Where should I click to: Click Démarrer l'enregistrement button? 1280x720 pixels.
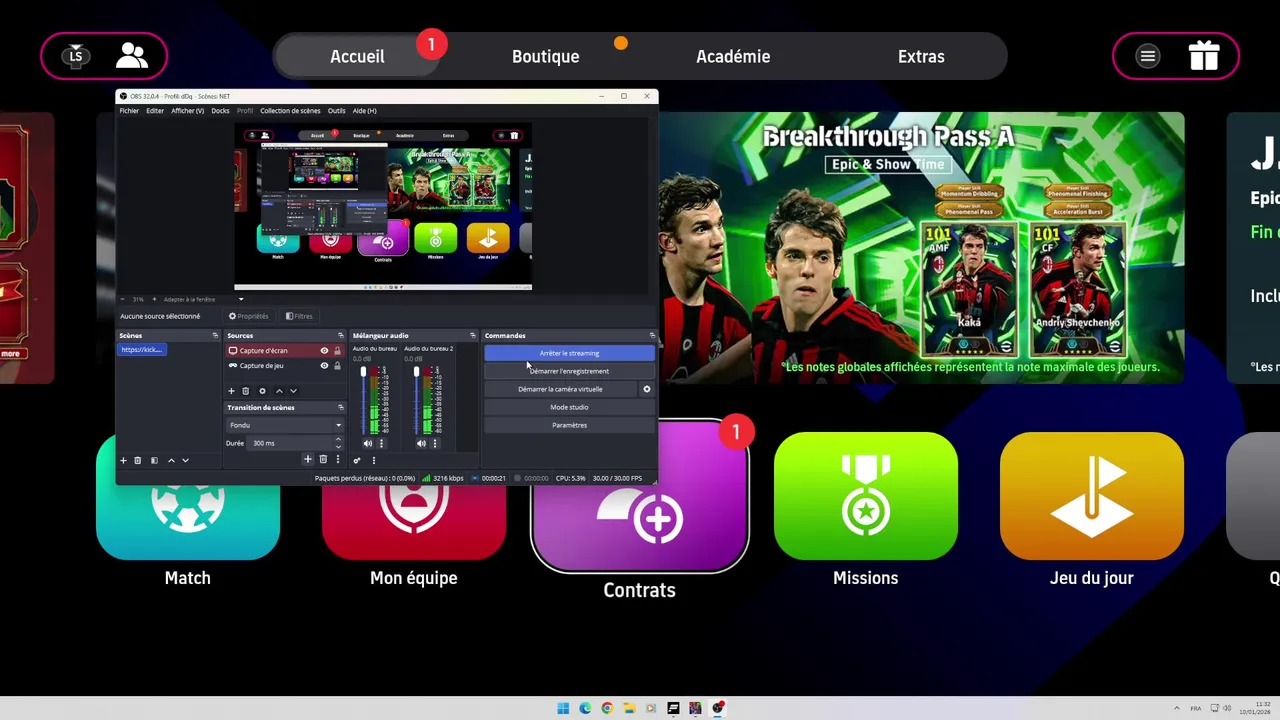click(x=569, y=371)
